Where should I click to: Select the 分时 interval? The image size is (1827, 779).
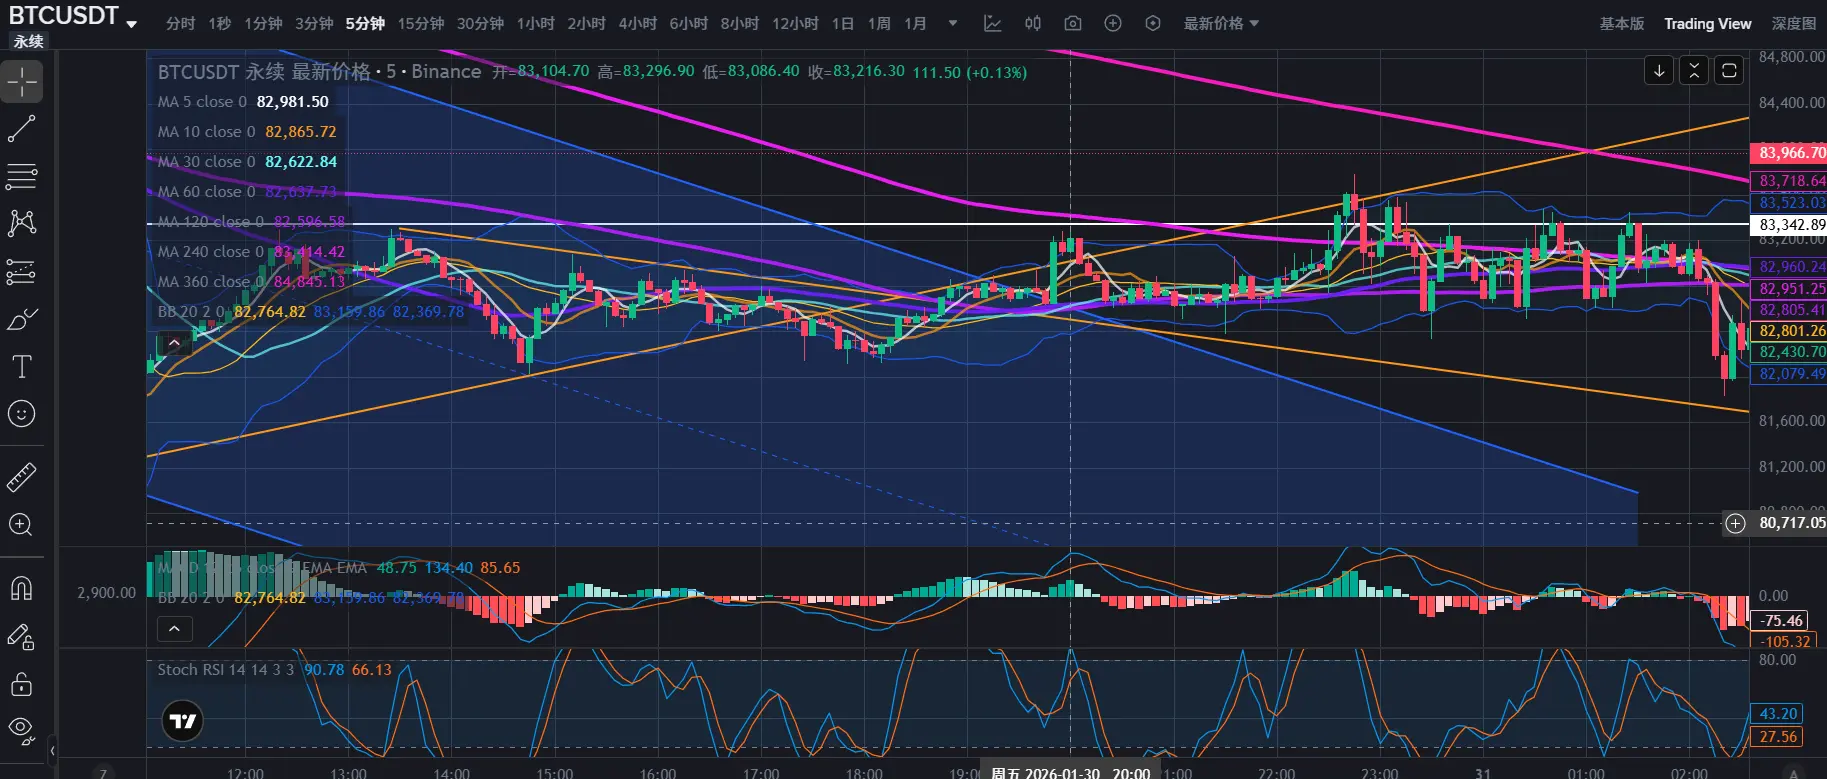tap(181, 23)
